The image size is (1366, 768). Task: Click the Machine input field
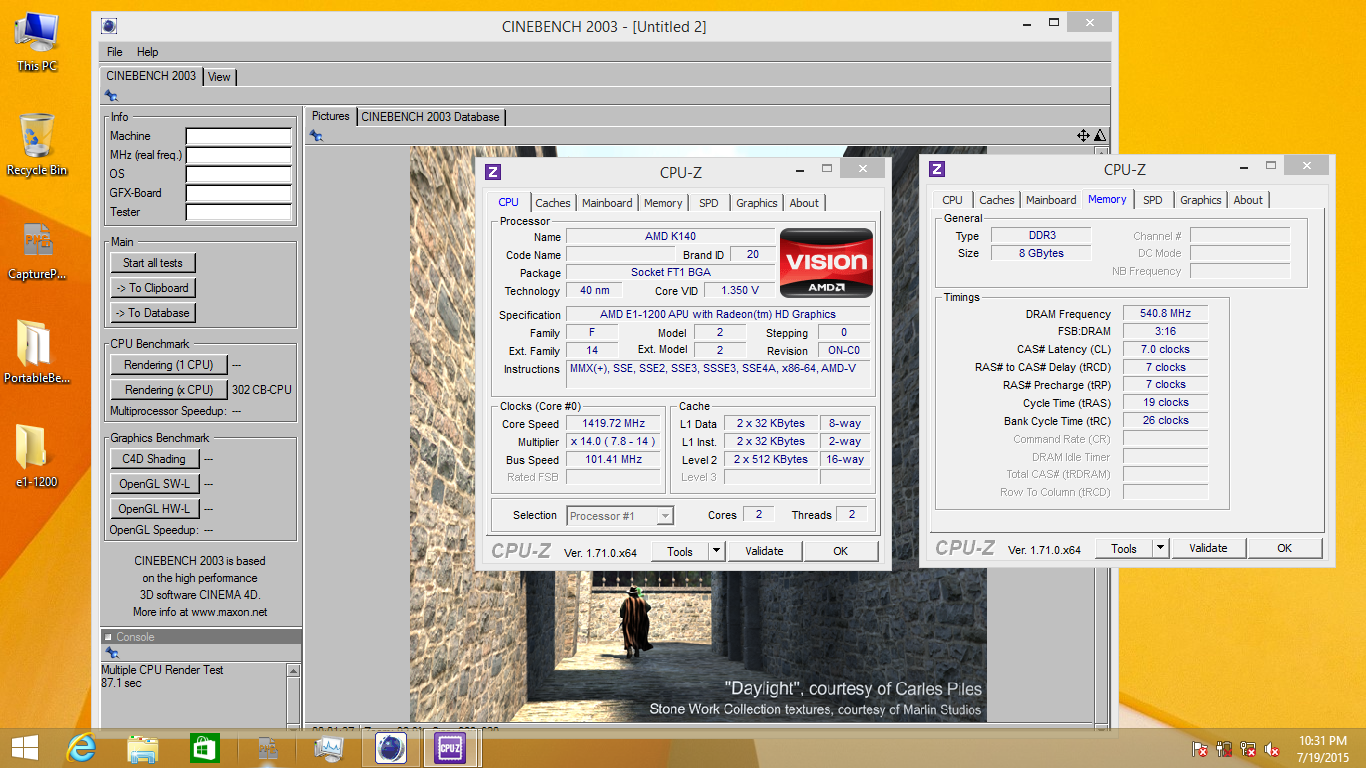(238, 136)
